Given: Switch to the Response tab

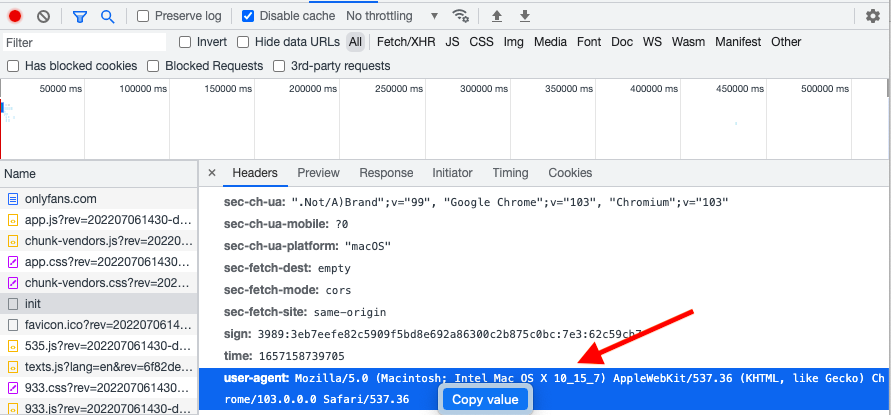Looking at the screenshot, I should (386, 173).
